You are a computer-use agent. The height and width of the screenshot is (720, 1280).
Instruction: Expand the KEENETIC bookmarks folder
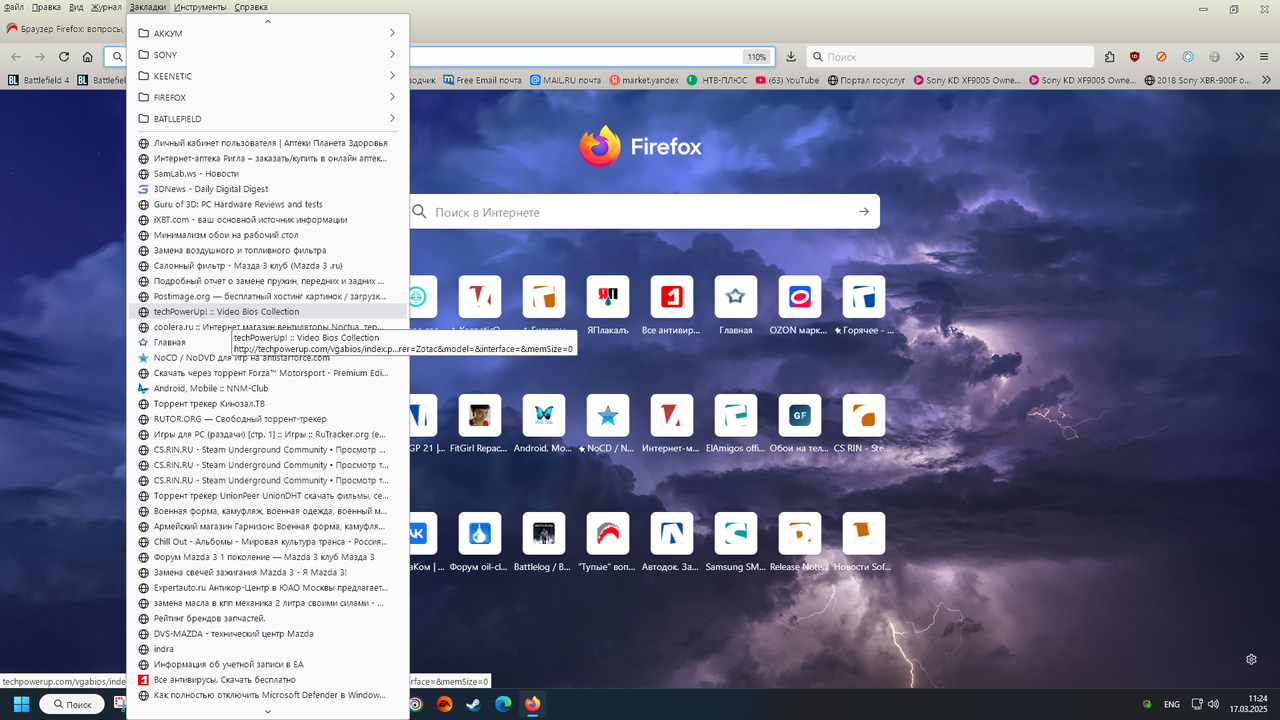[268, 76]
